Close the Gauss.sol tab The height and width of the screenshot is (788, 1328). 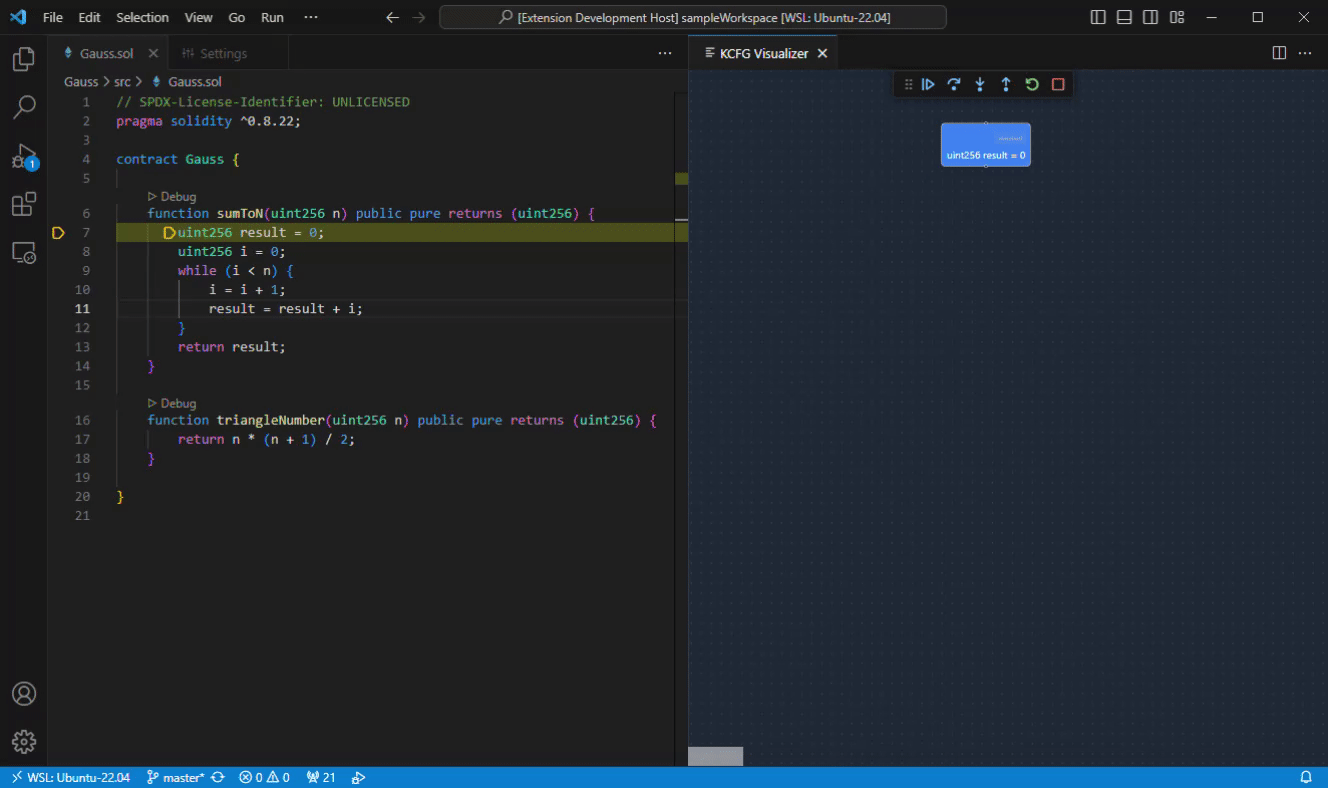click(x=153, y=54)
